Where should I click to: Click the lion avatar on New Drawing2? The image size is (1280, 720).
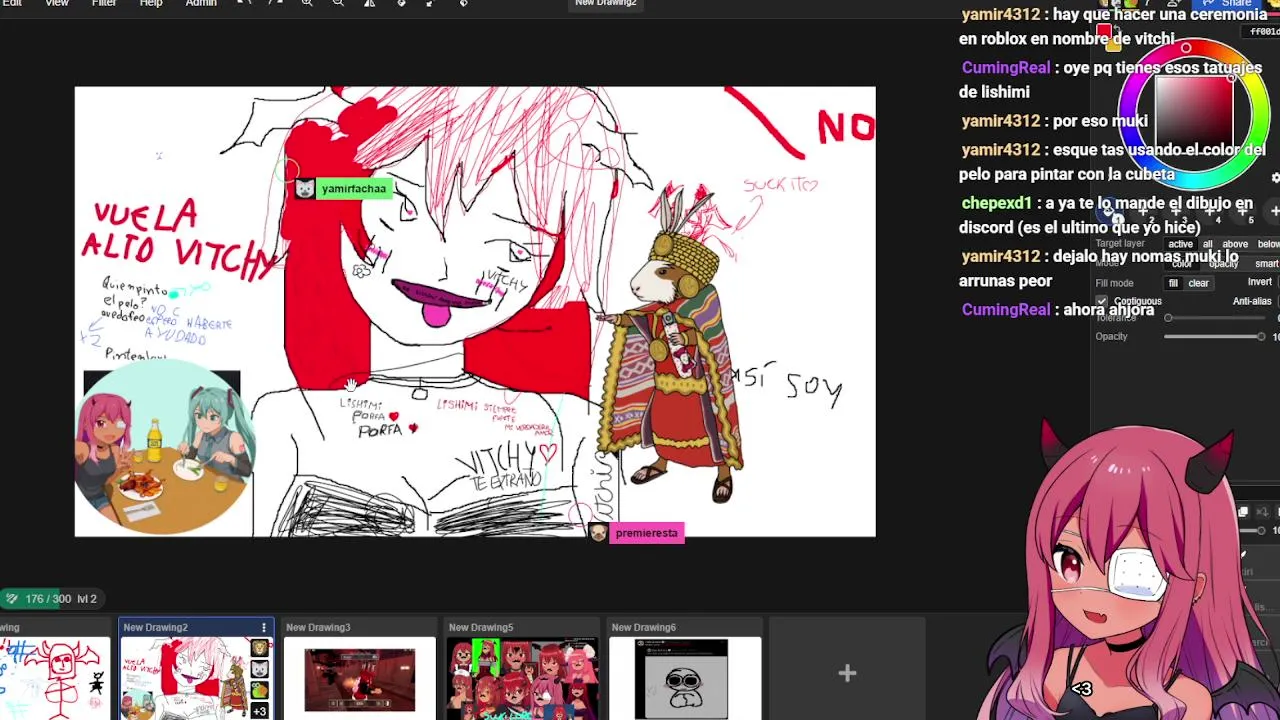260,648
